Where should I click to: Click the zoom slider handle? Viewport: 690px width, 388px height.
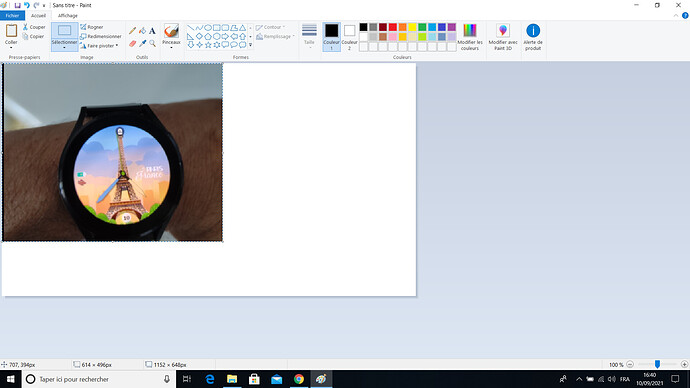click(x=657, y=364)
